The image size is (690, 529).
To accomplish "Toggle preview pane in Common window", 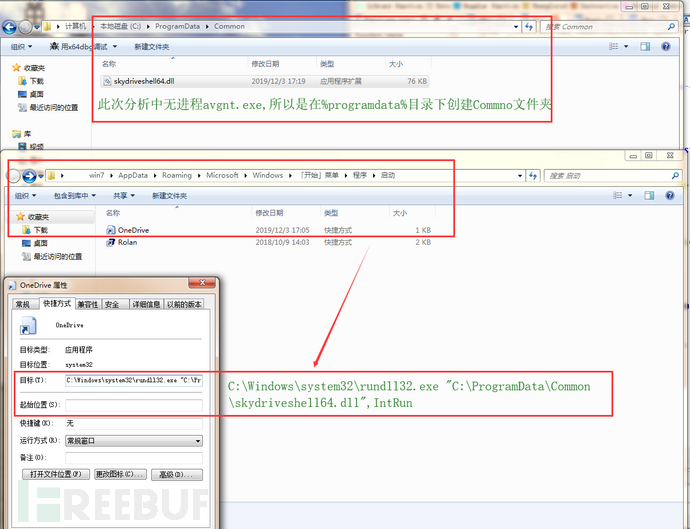I will coord(645,46).
